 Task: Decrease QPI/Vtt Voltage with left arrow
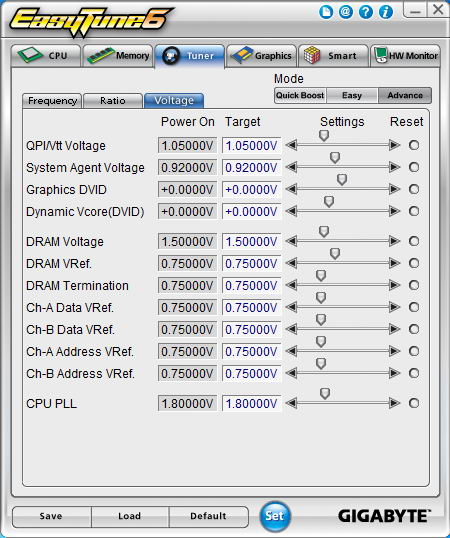tap(292, 145)
